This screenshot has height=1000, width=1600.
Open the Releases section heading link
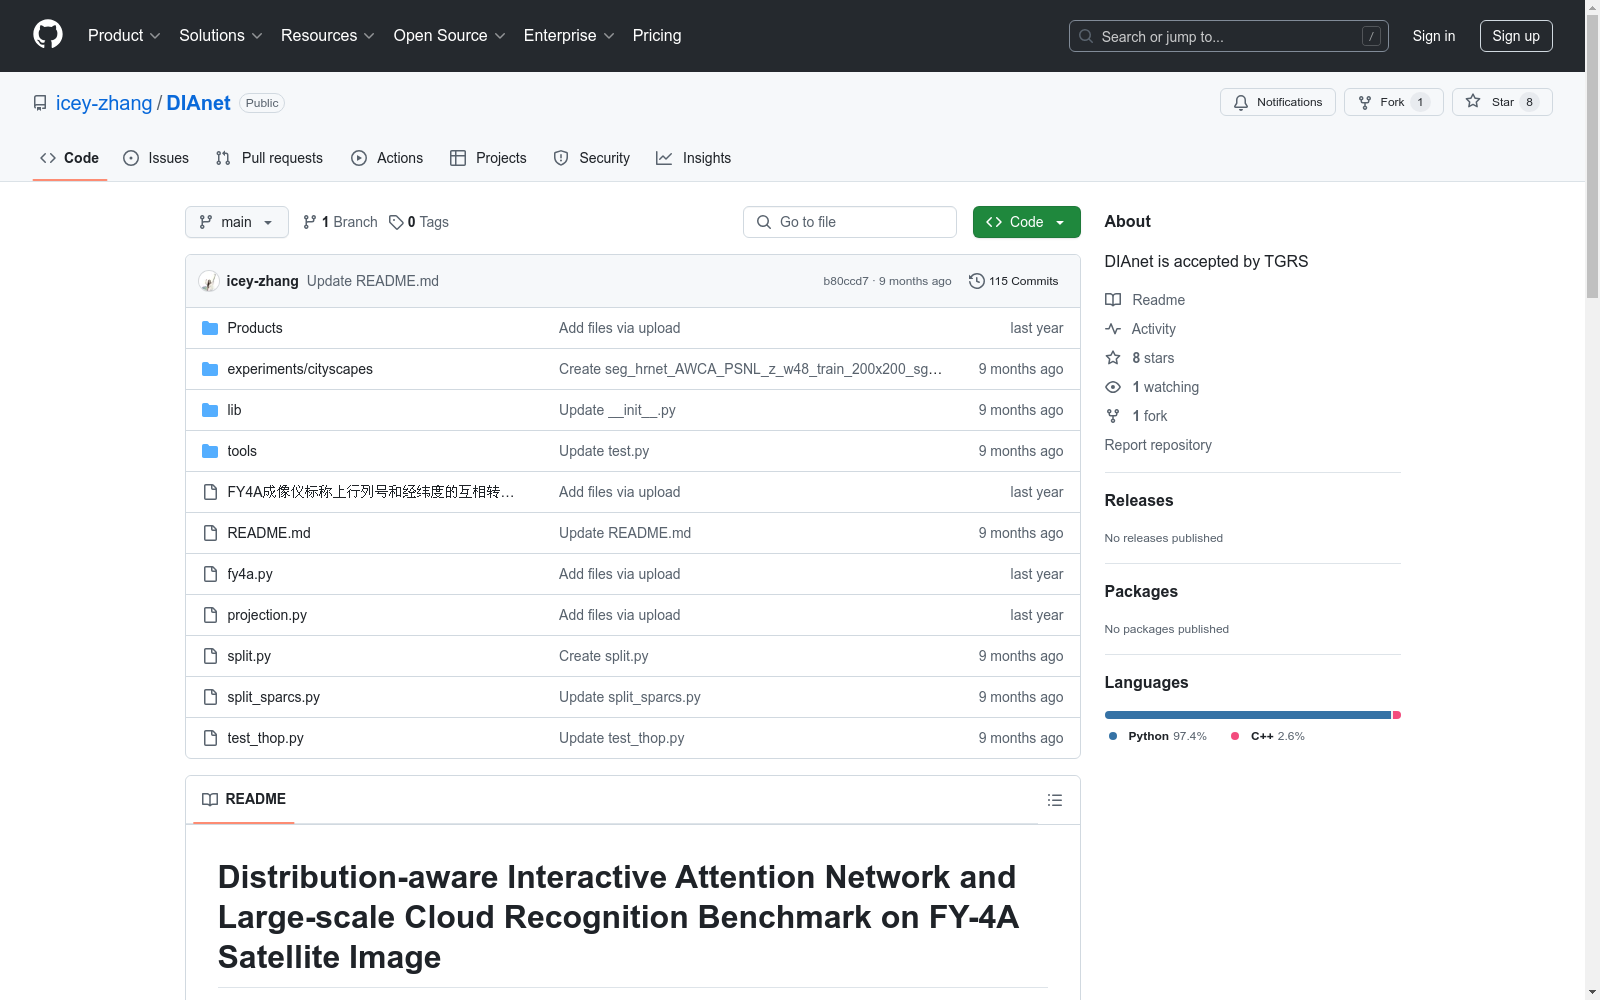tap(1139, 500)
